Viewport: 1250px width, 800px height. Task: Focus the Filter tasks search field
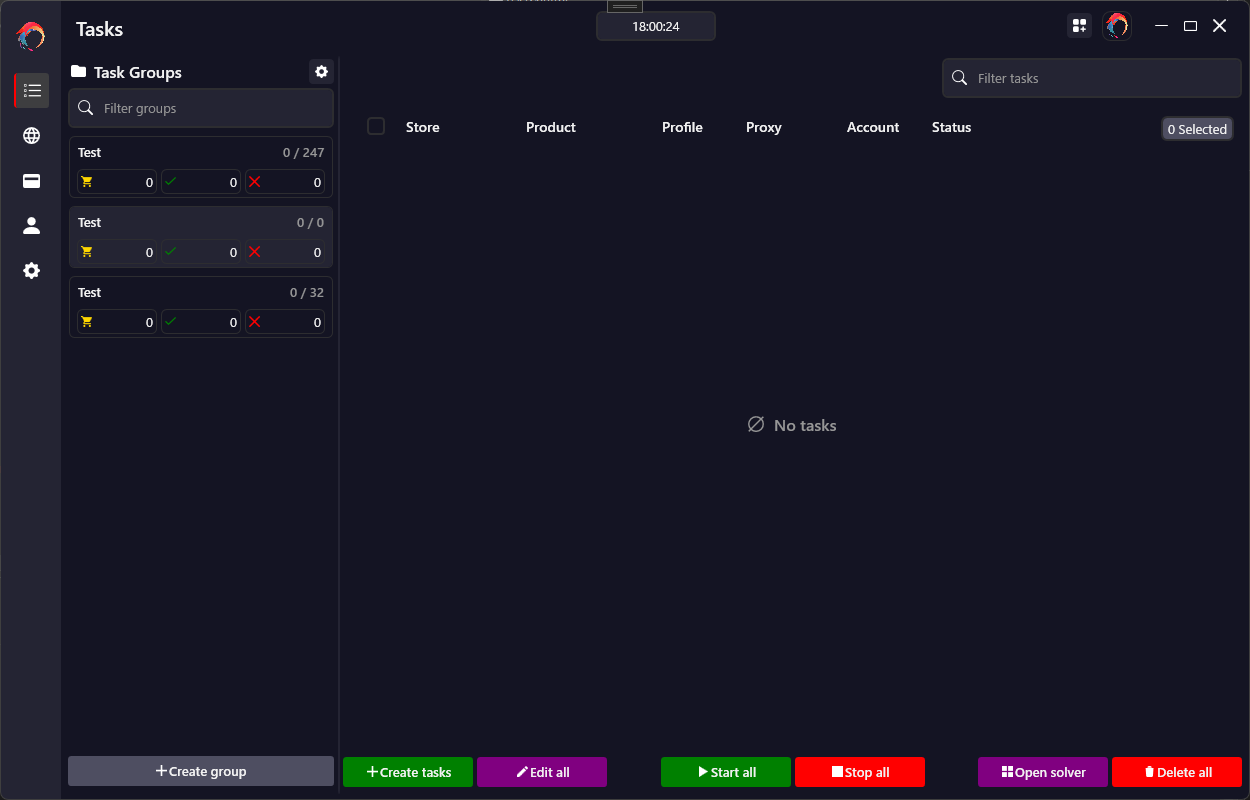click(x=1100, y=78)
